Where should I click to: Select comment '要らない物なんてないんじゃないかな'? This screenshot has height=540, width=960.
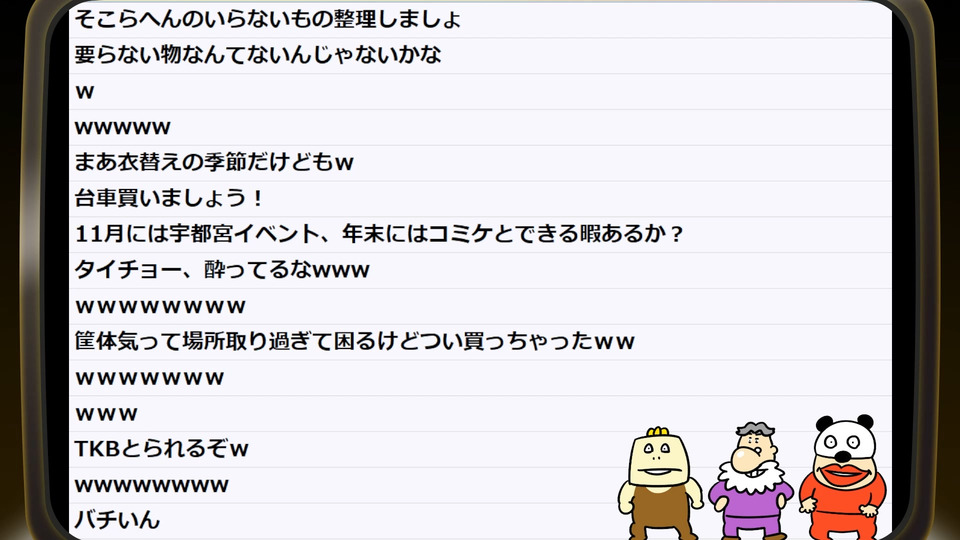480,56
